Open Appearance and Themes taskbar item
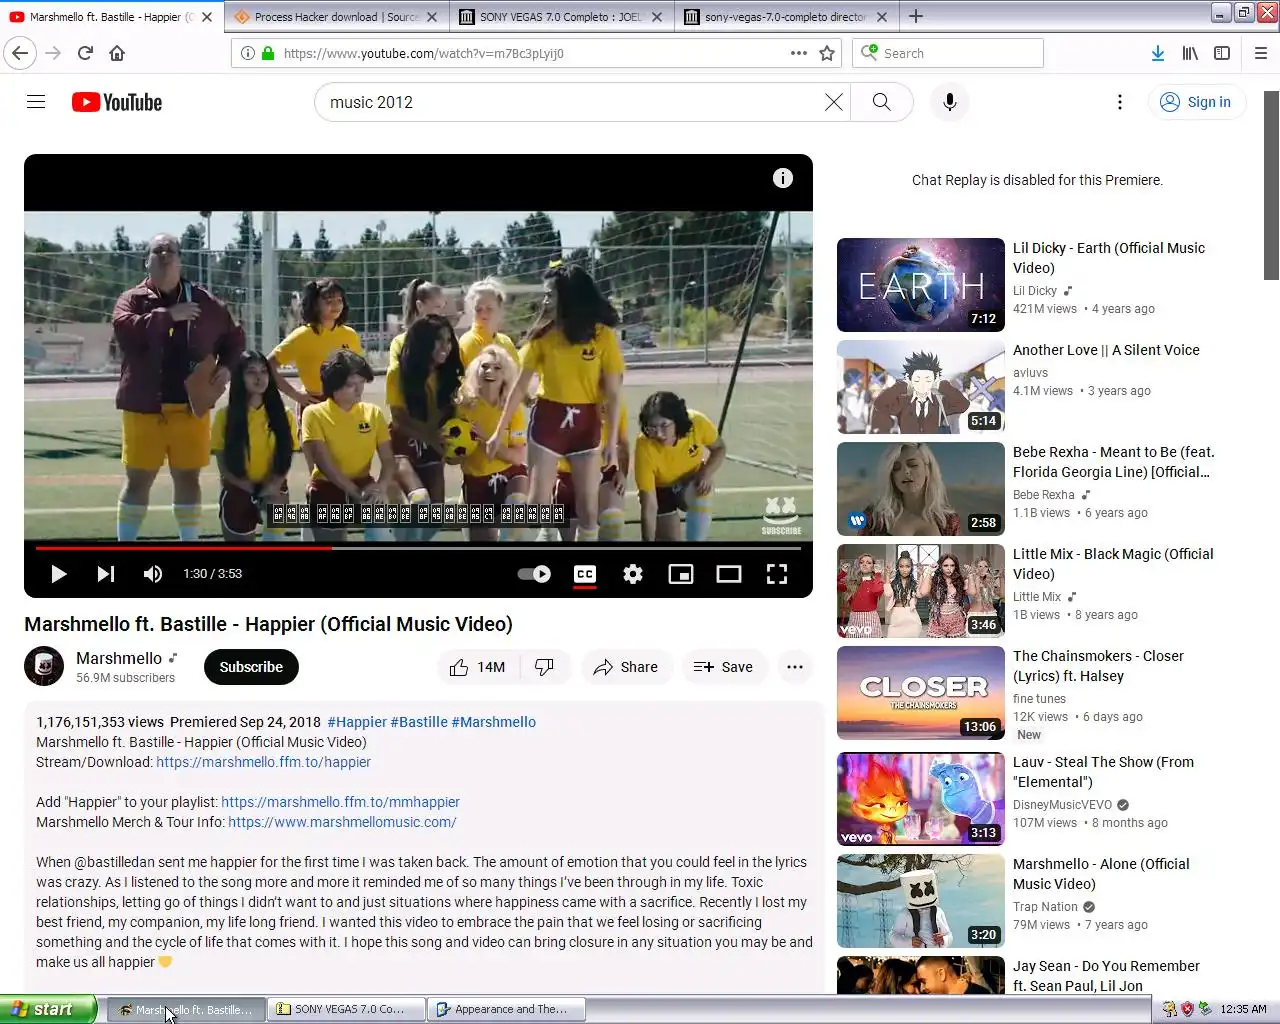Viewport: 1280px width, 1024px height. pos(506,1009)
